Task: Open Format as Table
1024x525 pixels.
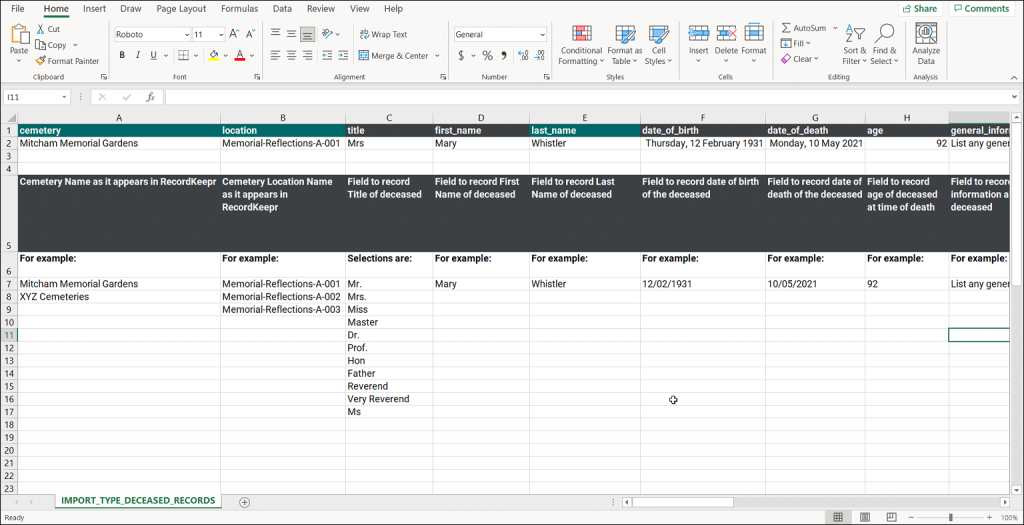Action: 625,46
